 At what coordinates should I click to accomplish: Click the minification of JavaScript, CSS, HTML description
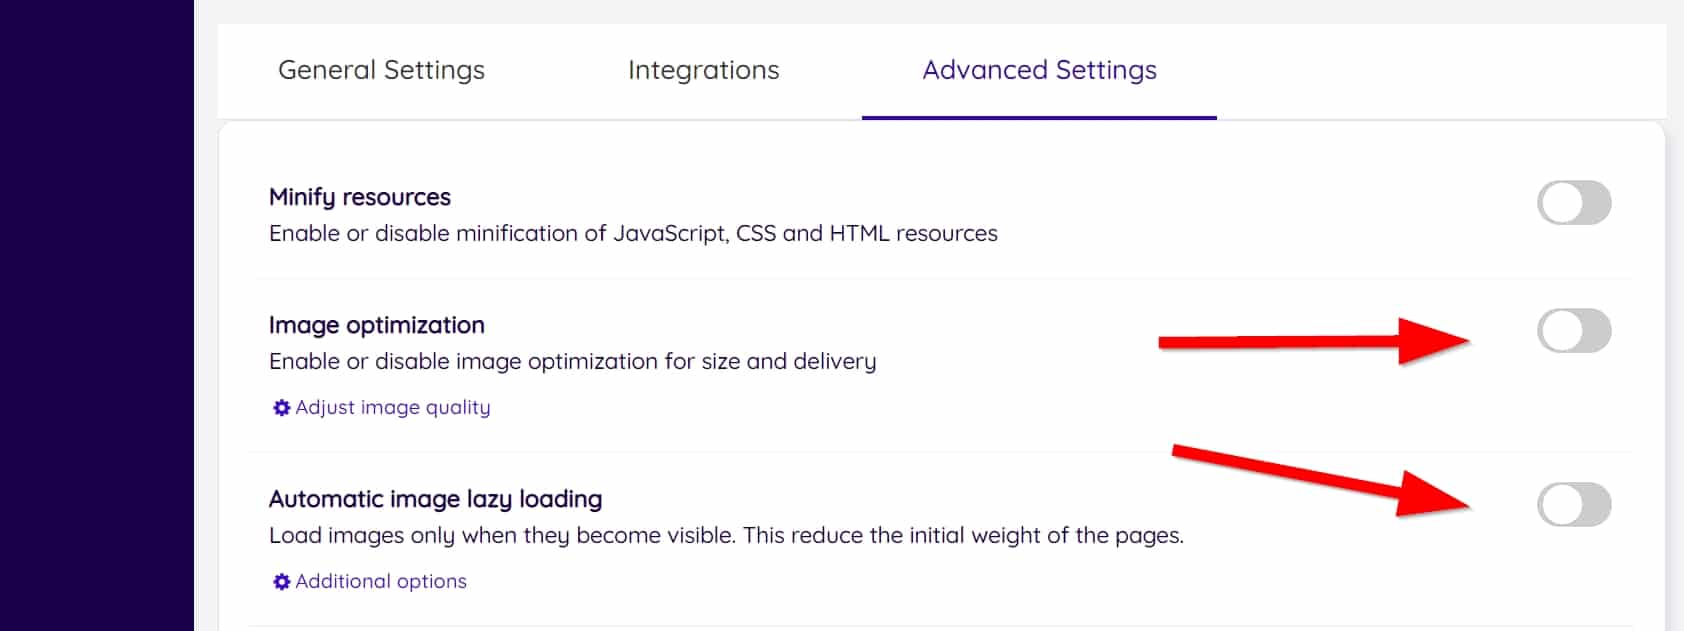point(633,234)
